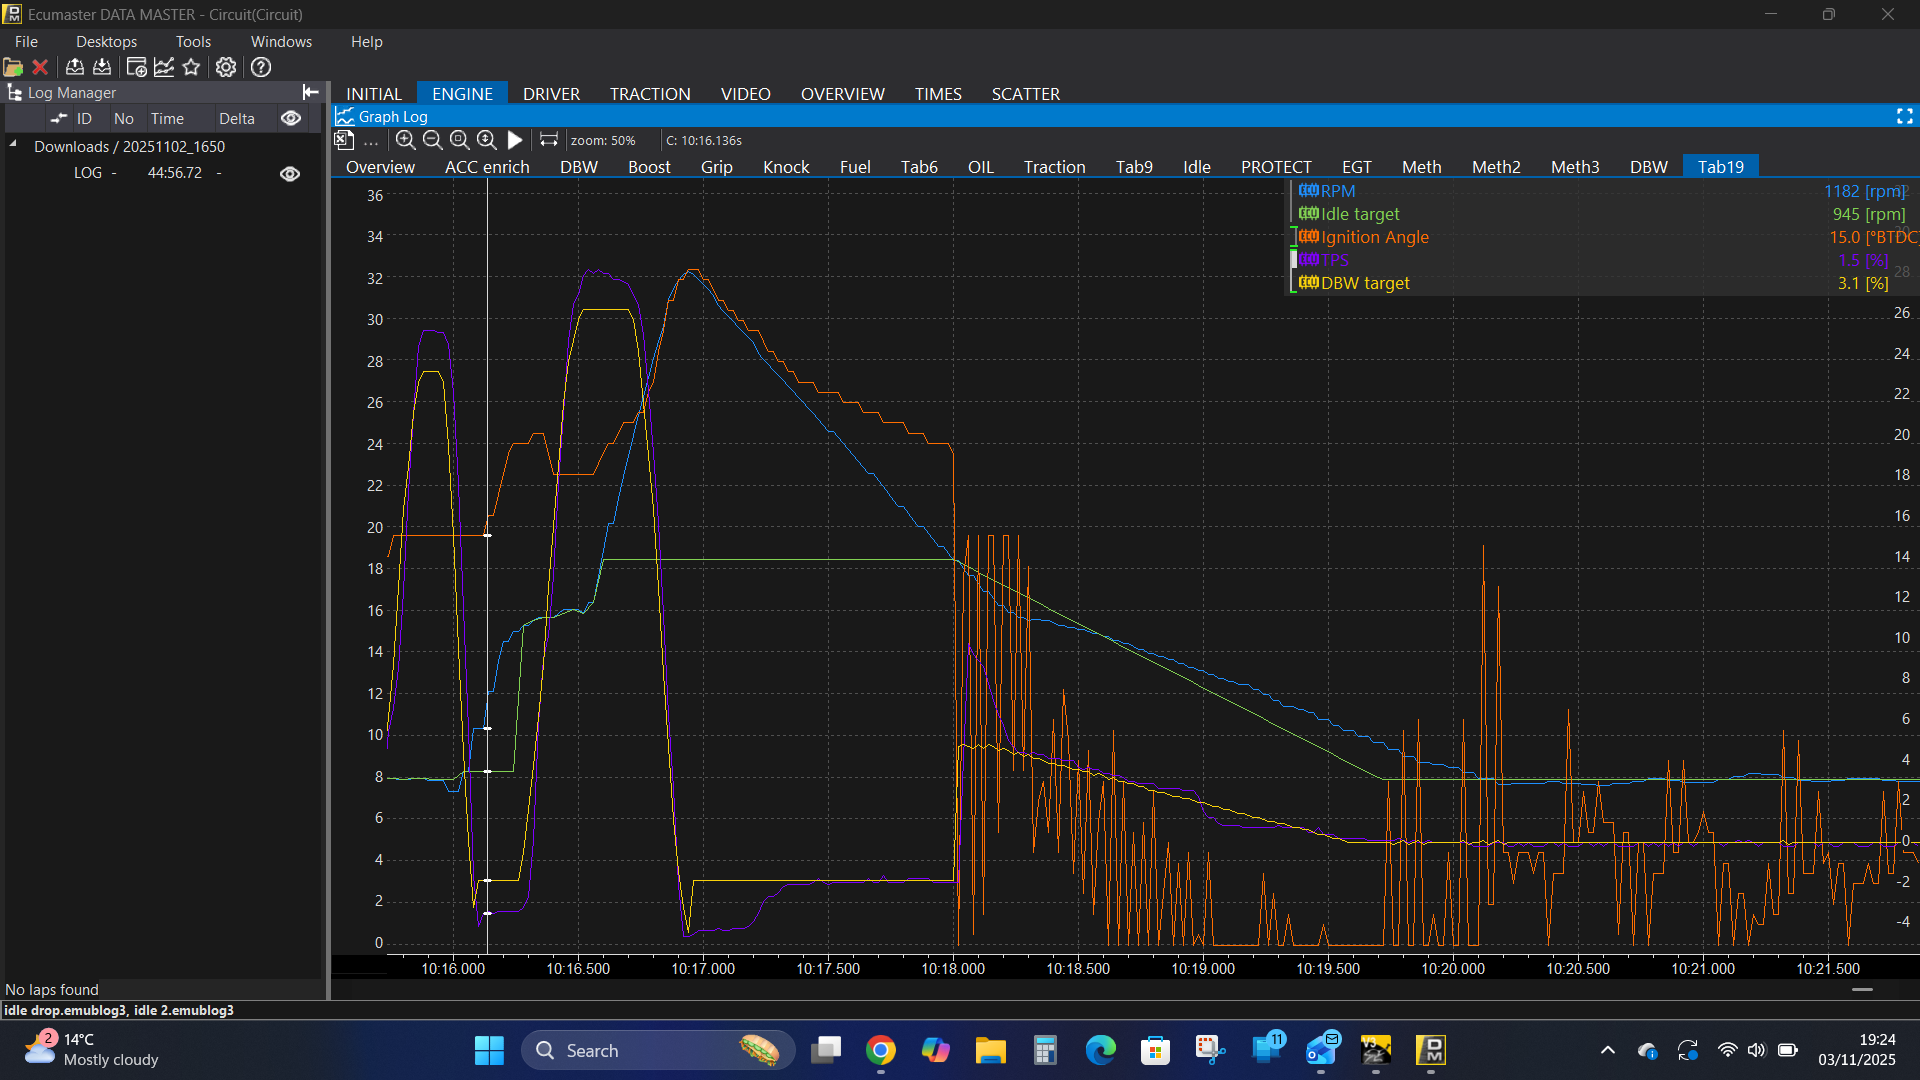Collapse the Log Manager panel with the arrow
This screenshot has width=1920, height=1080.
pyautogui.click(x=310, y=92)
